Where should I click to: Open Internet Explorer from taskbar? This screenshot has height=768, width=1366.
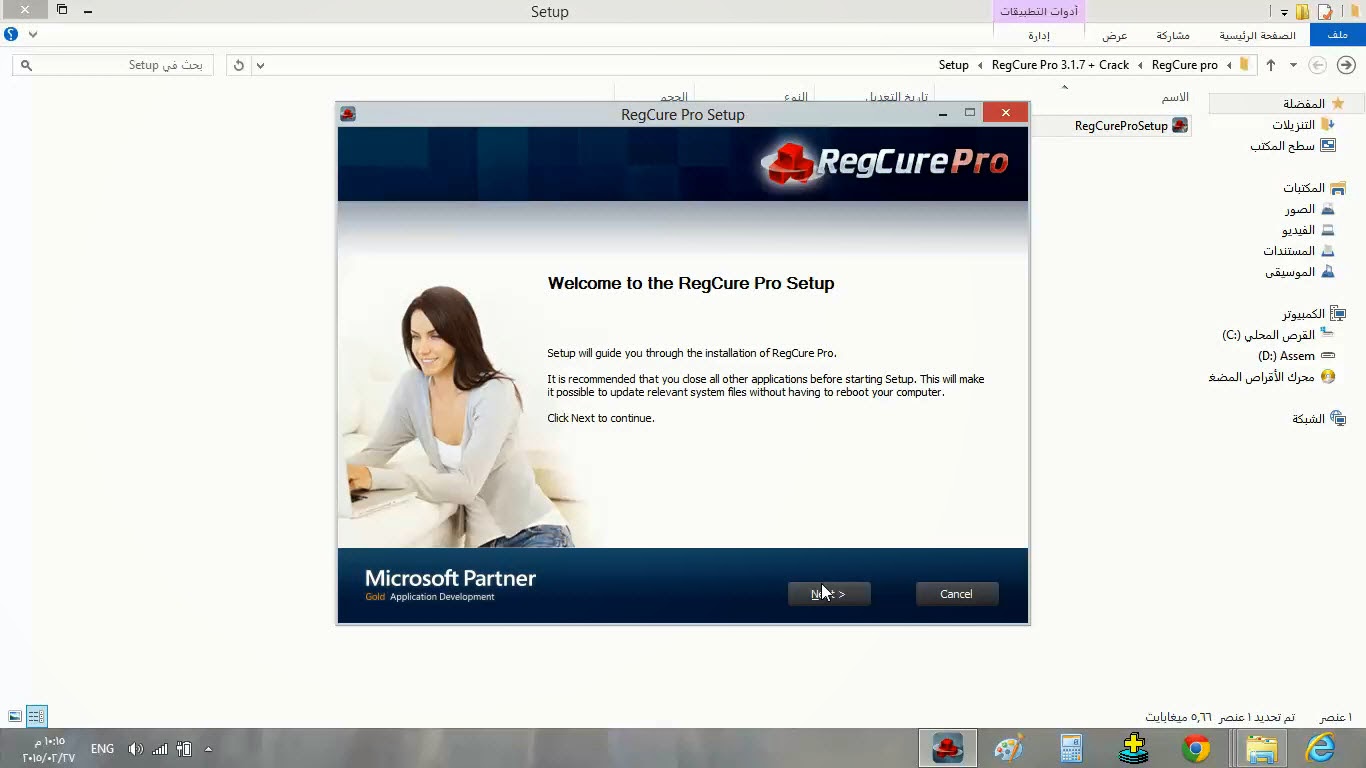(x=1321, y=748)
